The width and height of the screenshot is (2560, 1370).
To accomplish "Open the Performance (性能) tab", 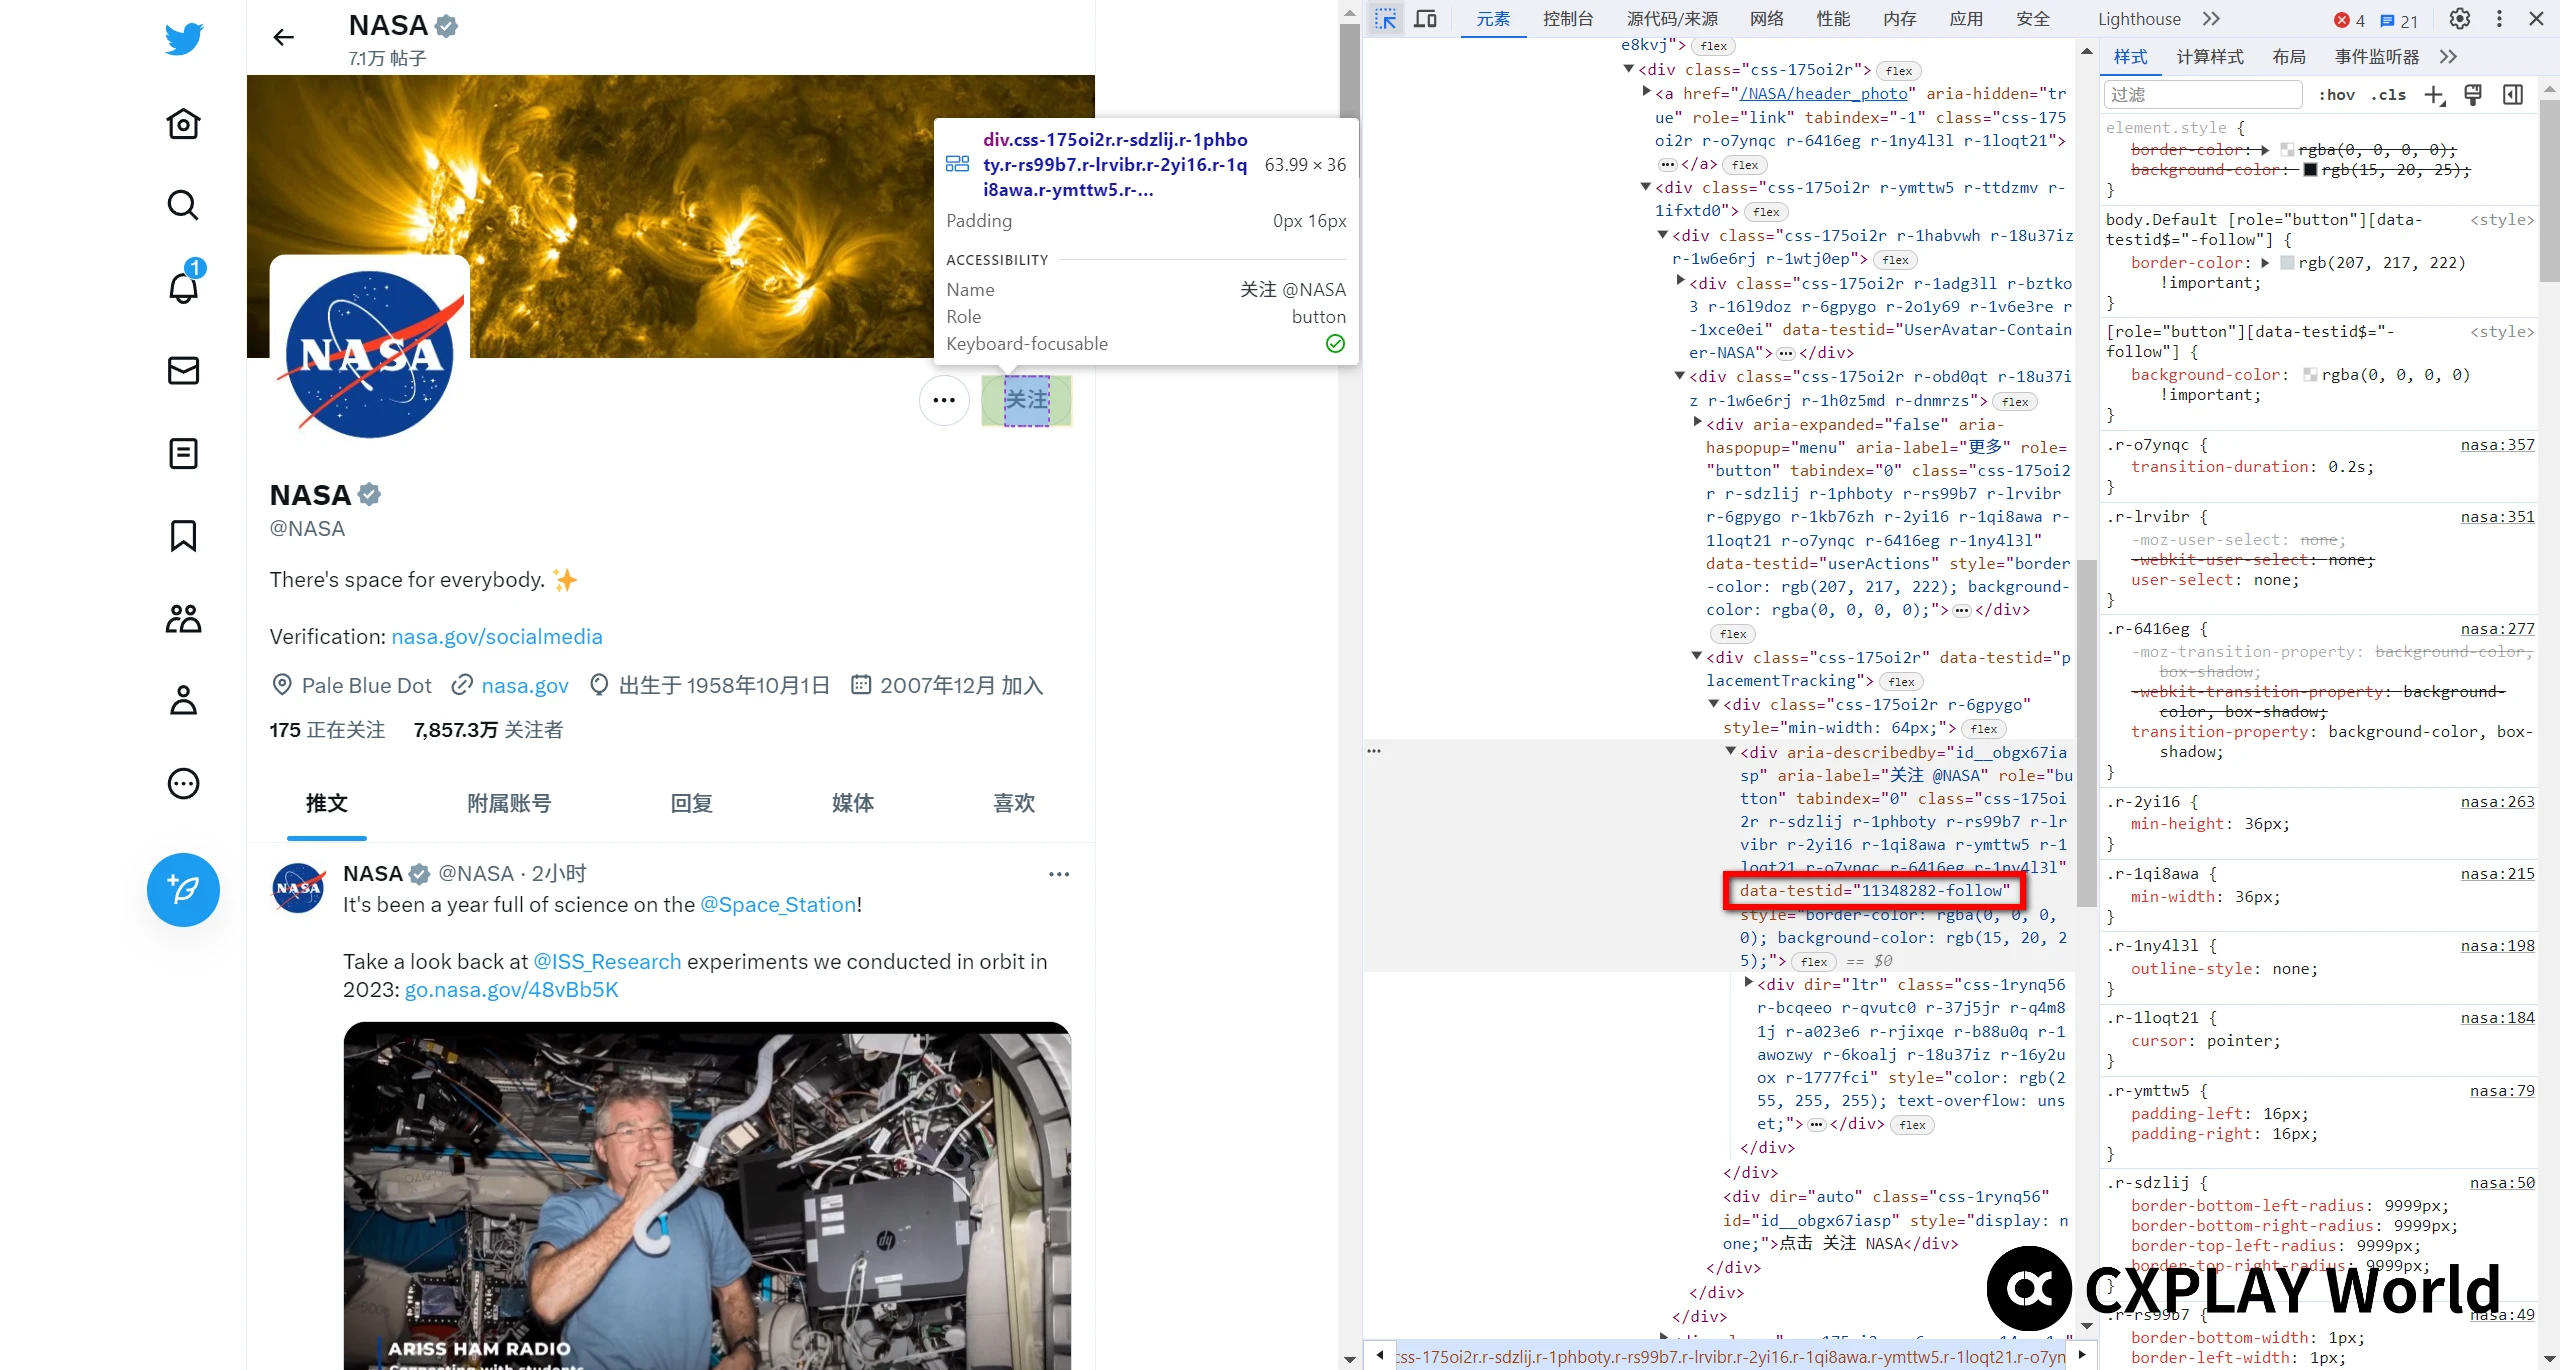I will (x=1833, y=19).
